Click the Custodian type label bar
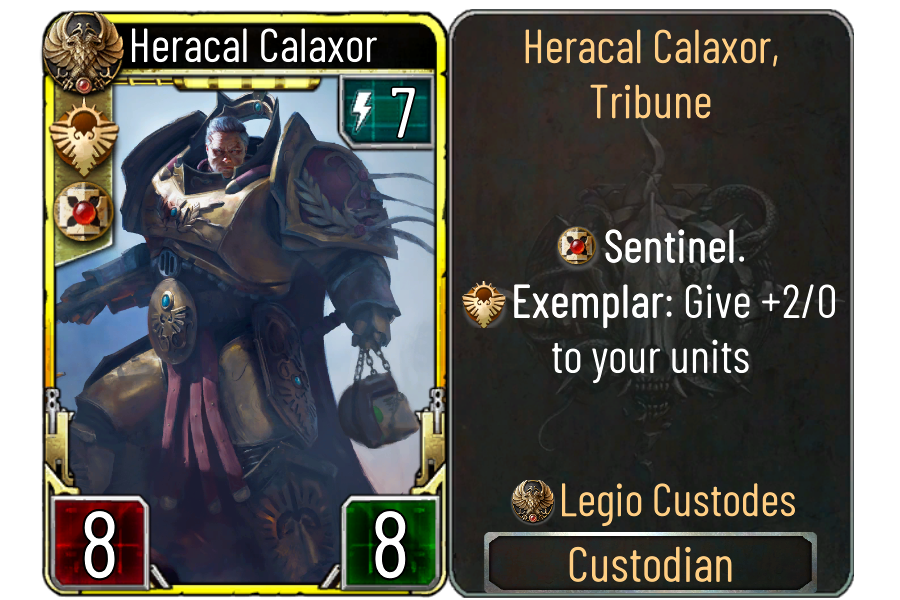This screenshot has height=600, width=900. (650, 564)
